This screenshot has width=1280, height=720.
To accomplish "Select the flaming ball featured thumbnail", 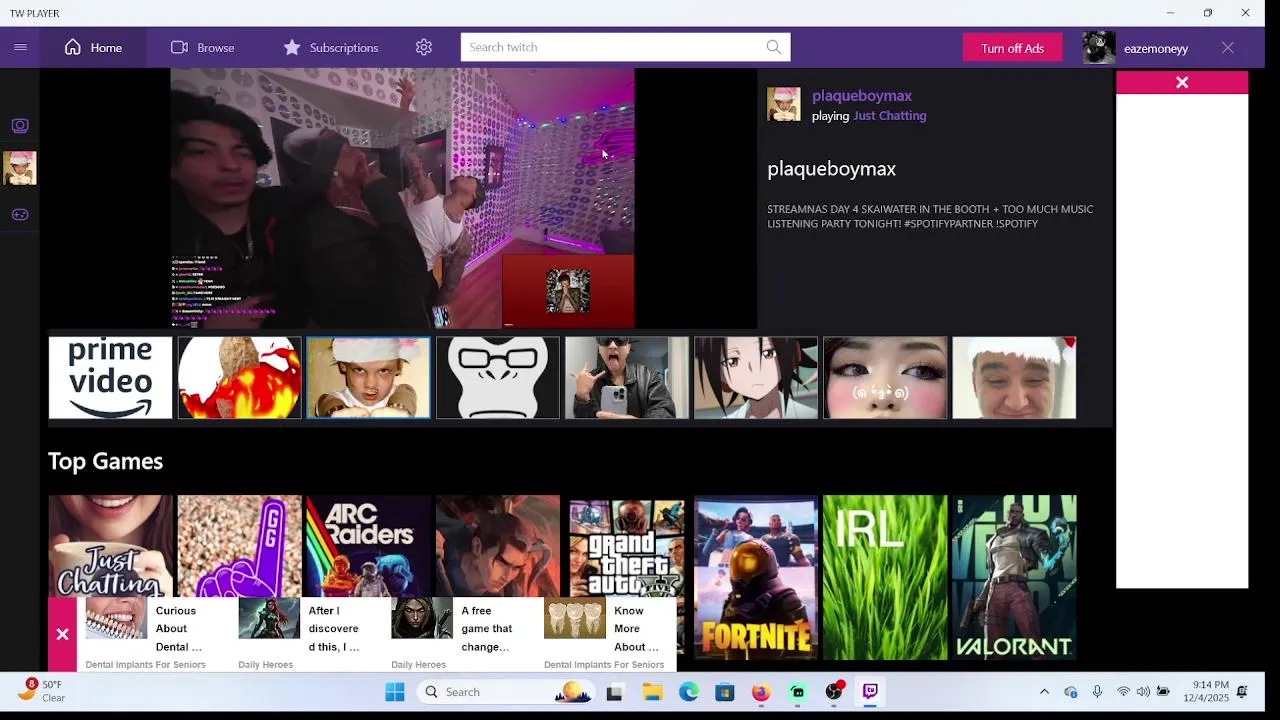I will (239, 378).
